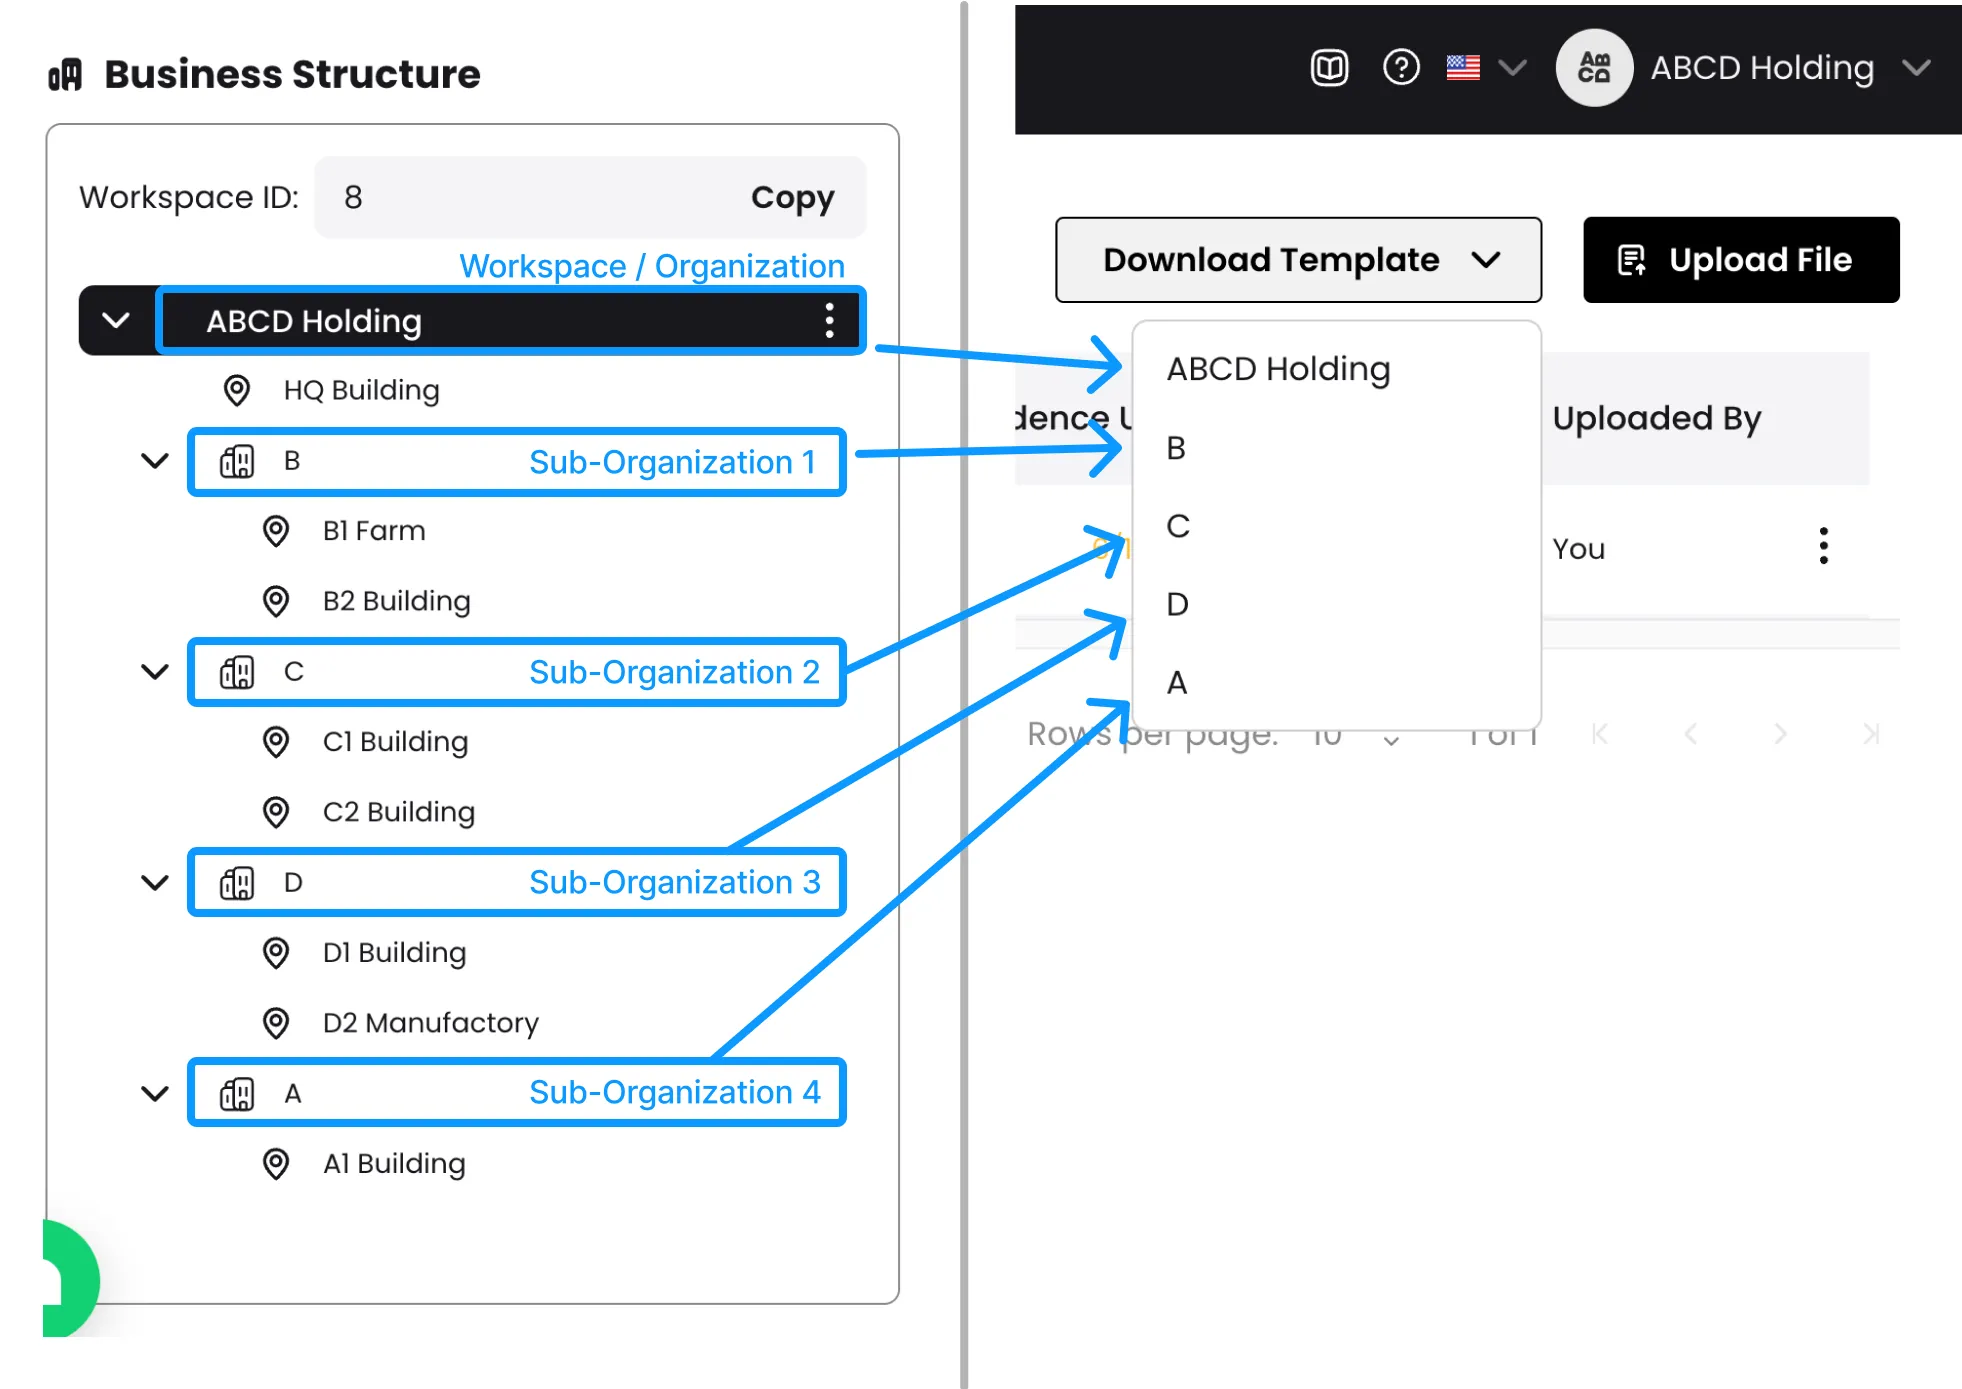Copy the Workspace ID

click(792, 197)
